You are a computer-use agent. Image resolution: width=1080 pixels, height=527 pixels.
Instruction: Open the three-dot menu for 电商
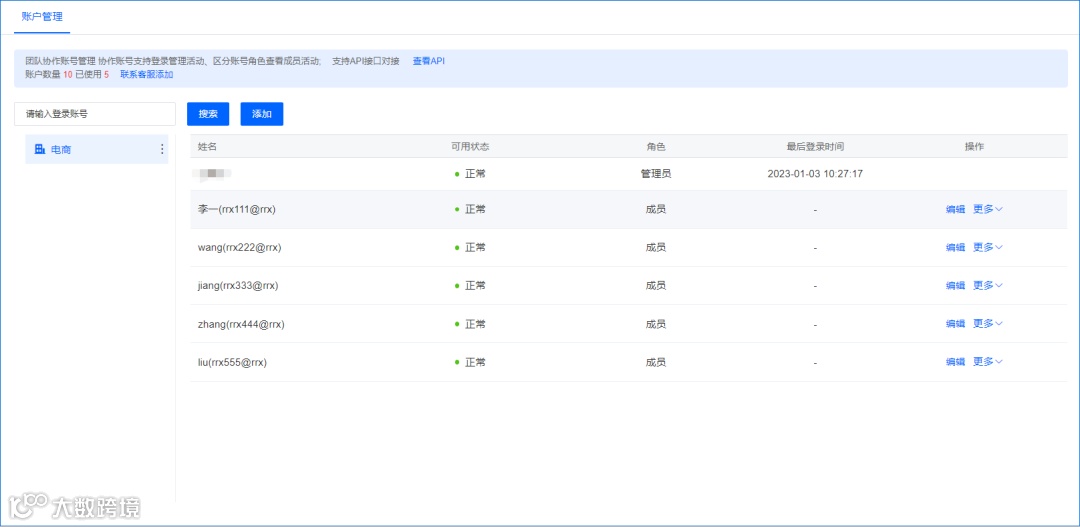point(163,149)
